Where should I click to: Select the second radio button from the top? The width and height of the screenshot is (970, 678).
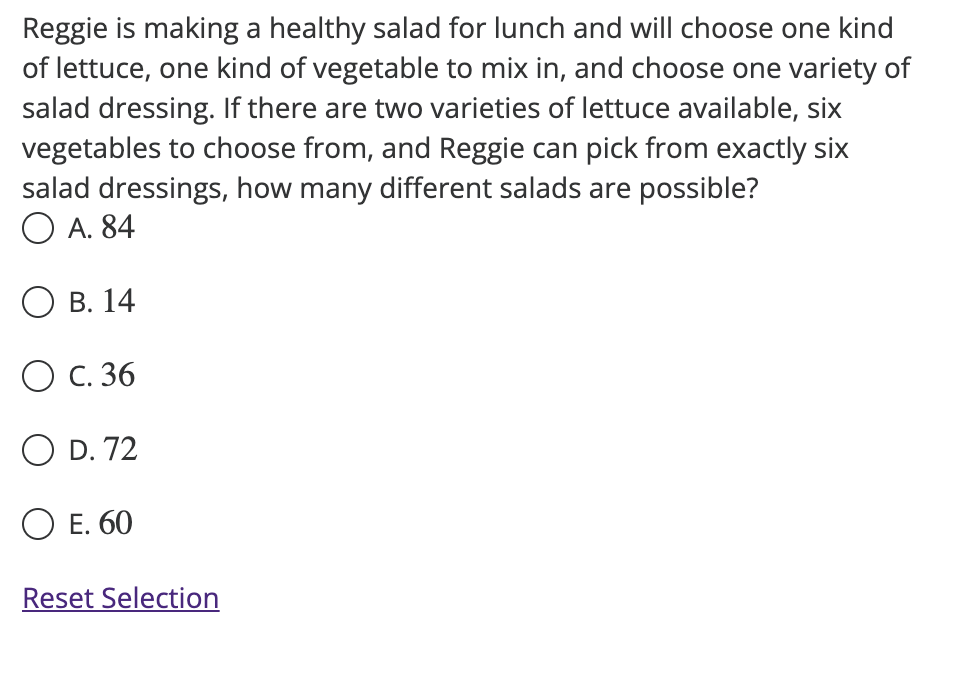(37, 302)
